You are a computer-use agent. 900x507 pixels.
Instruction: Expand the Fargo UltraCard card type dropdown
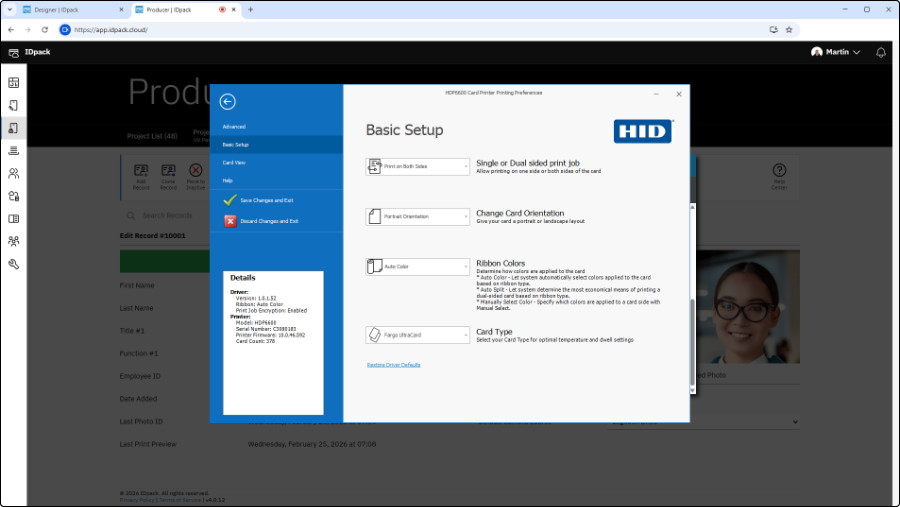[417, 336]
